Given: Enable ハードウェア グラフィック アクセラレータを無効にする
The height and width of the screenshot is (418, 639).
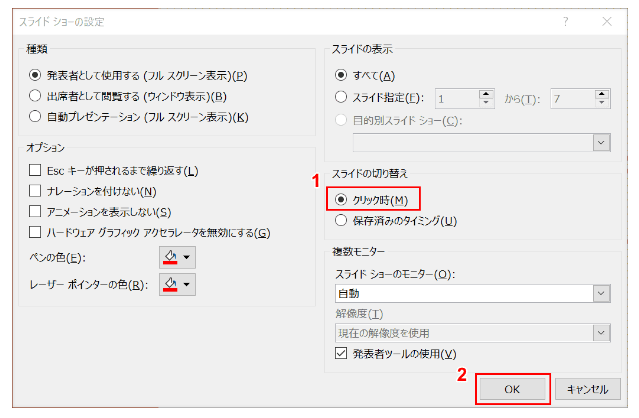Looking at the screenshot, I should coord(36,233).
